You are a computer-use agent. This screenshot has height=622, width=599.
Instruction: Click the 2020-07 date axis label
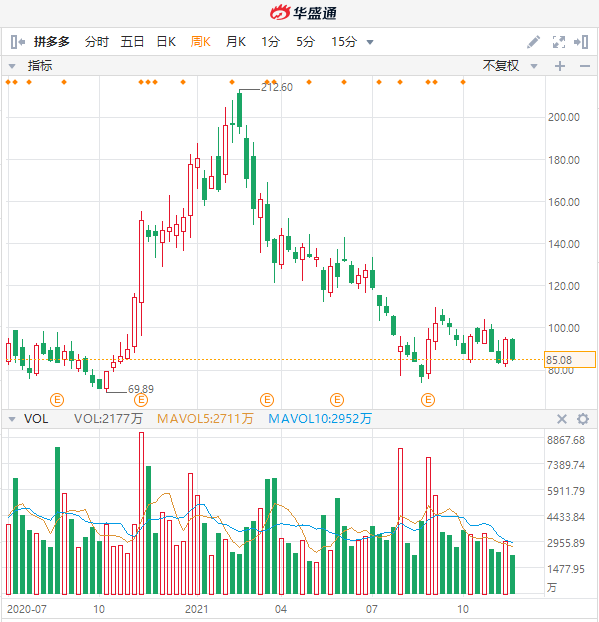(27, 609)
